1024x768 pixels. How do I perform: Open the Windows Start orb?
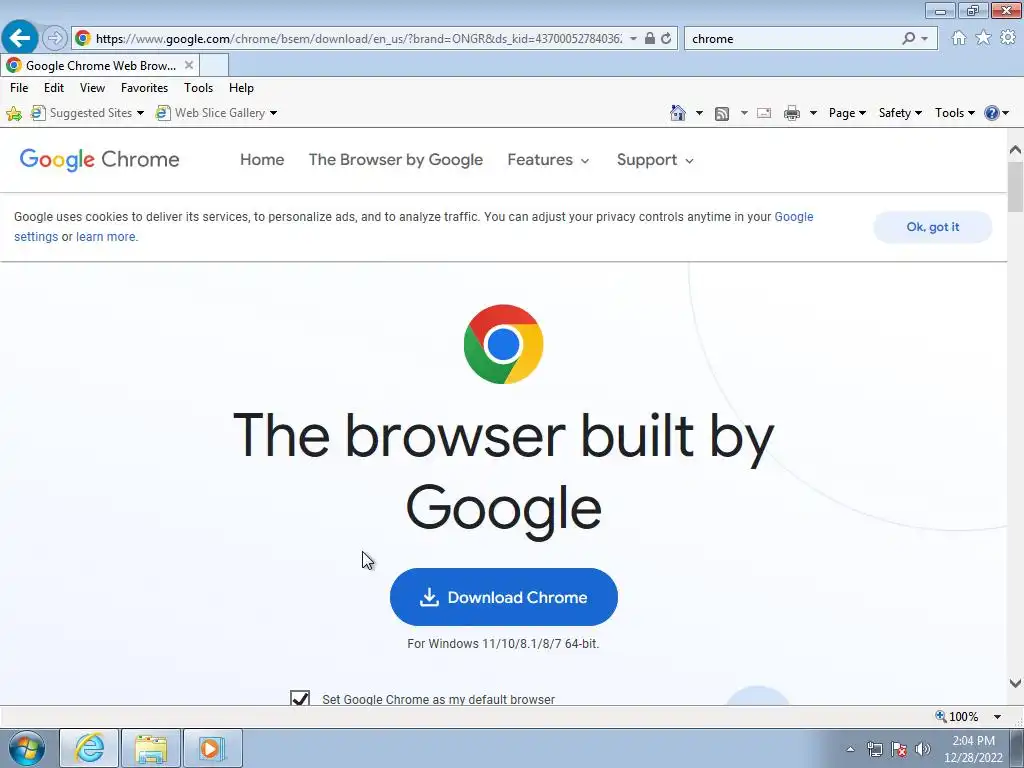[27, 748]
